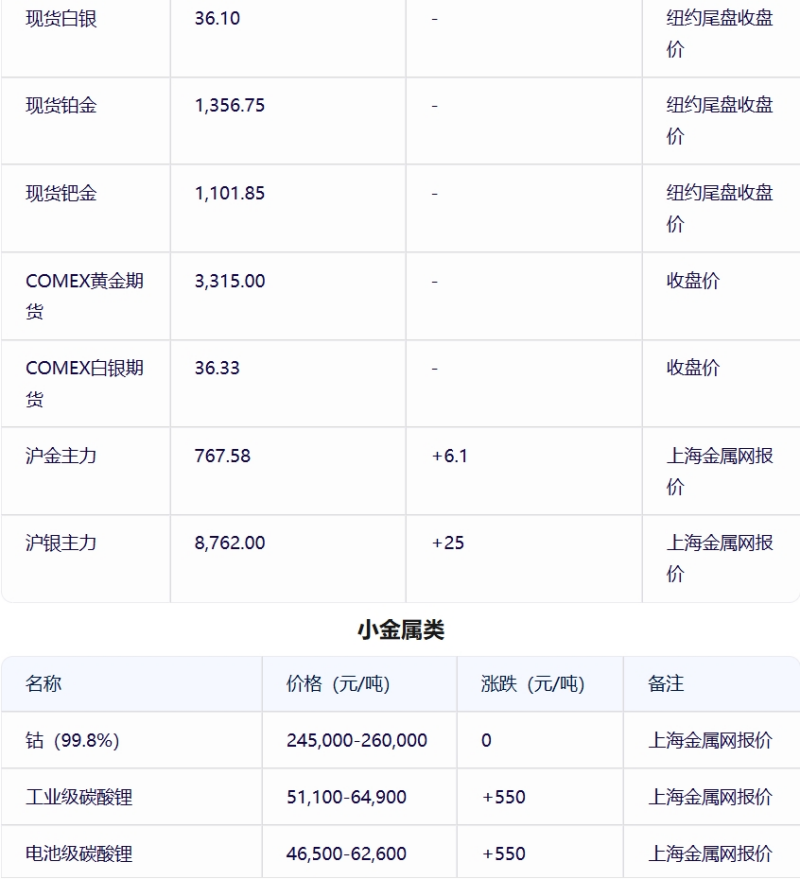Click the 767.58 price cell
This screenshot has height=879, width=800.
pyautogui.click(x=222, y=456)
